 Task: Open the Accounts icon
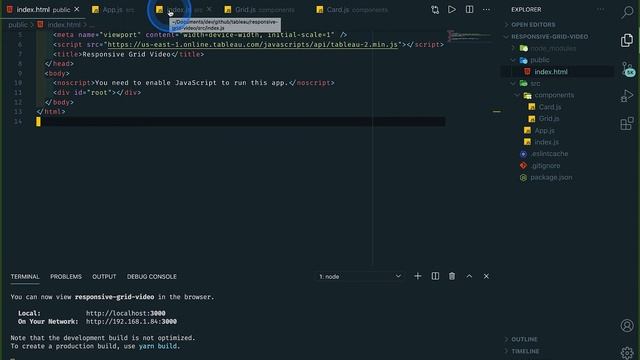627,325
